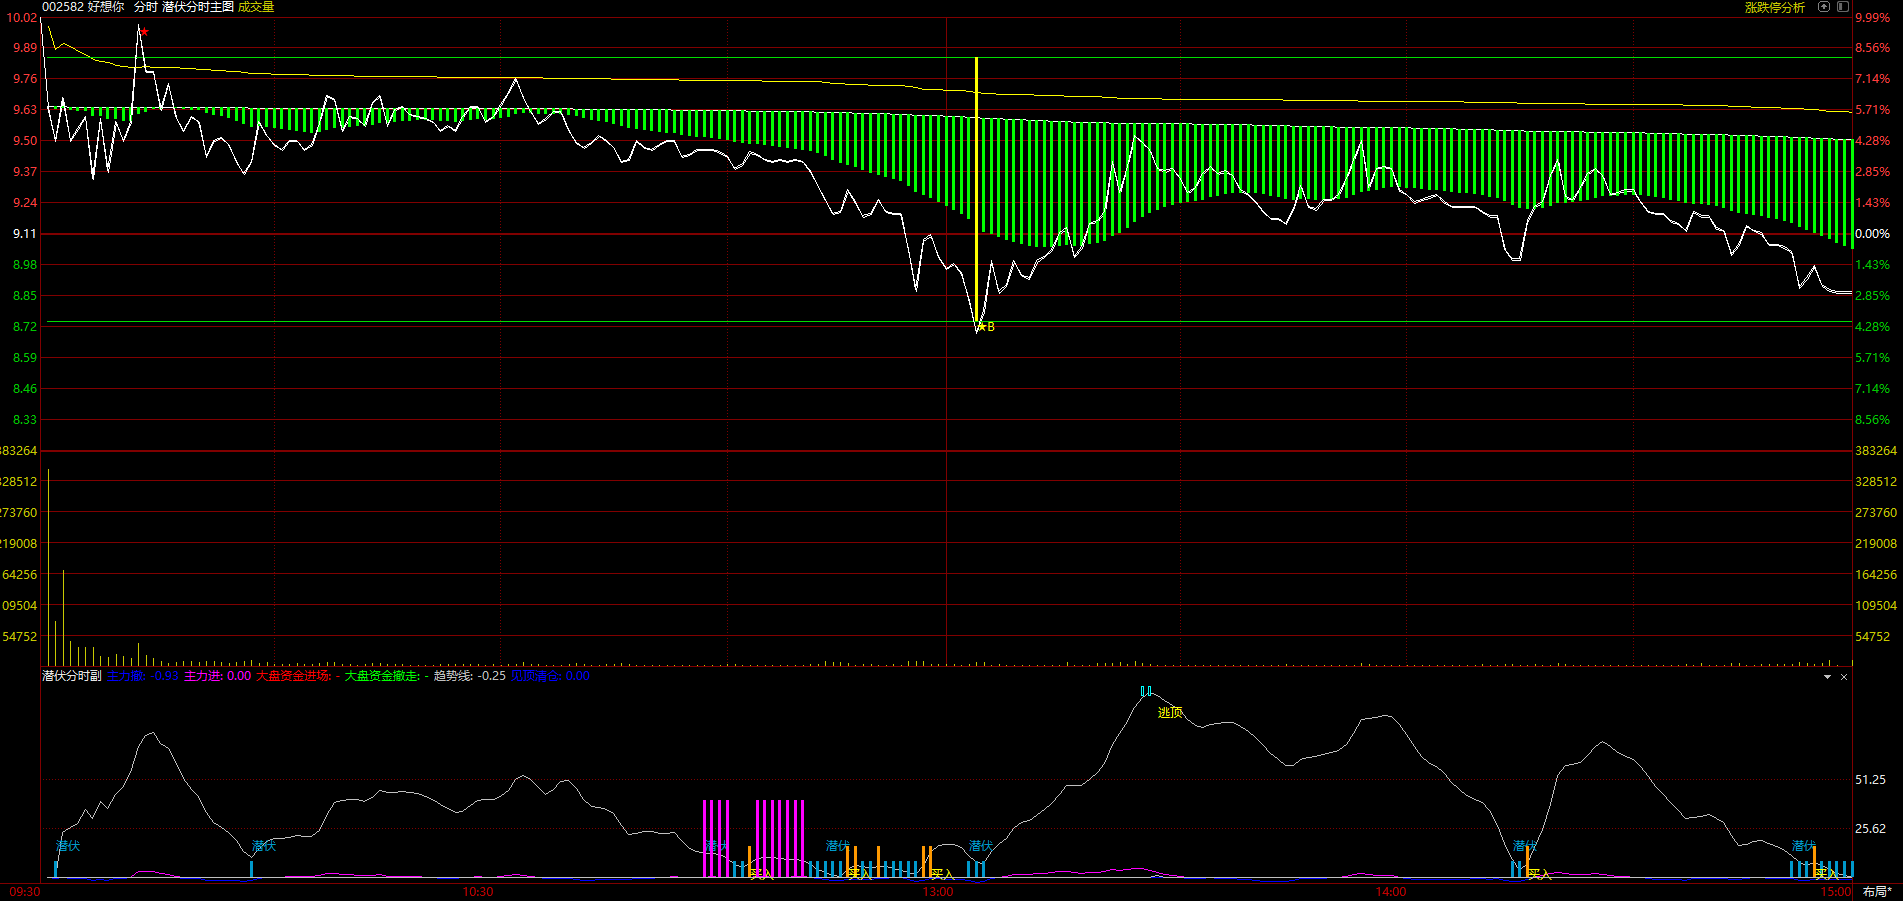
Task: Open the sub-indicator panel dropdown arrow
Action: point(1828,677)
